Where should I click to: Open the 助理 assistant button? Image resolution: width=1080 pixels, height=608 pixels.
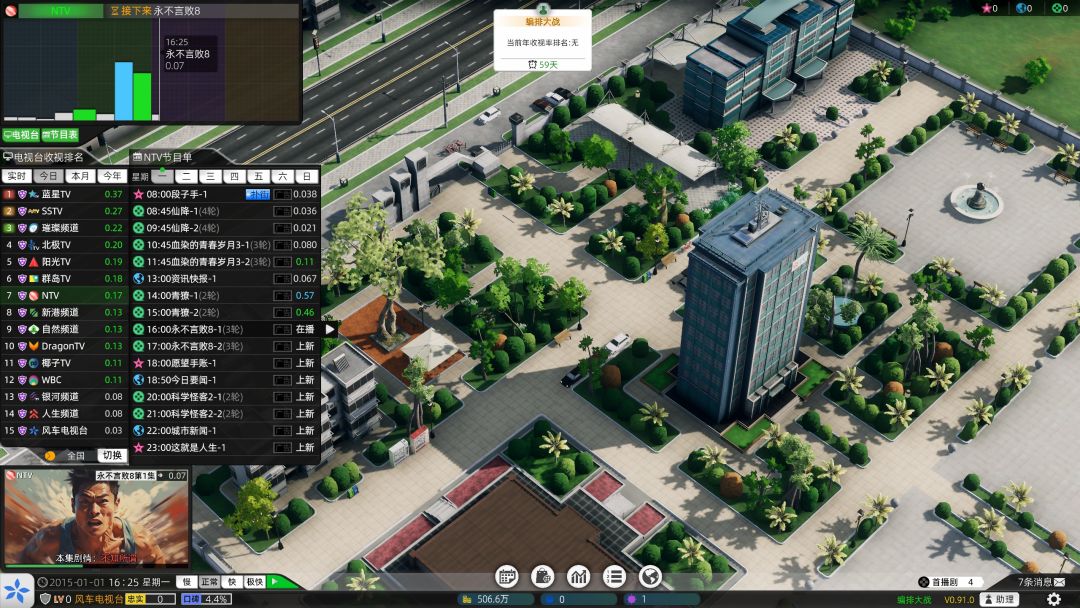tap(998, 599)
